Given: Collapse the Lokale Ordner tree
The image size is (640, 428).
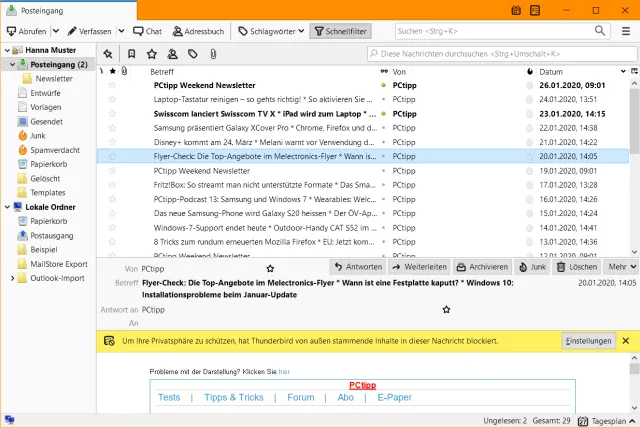Looking at the screenshot, I should (x=7, y=207).
